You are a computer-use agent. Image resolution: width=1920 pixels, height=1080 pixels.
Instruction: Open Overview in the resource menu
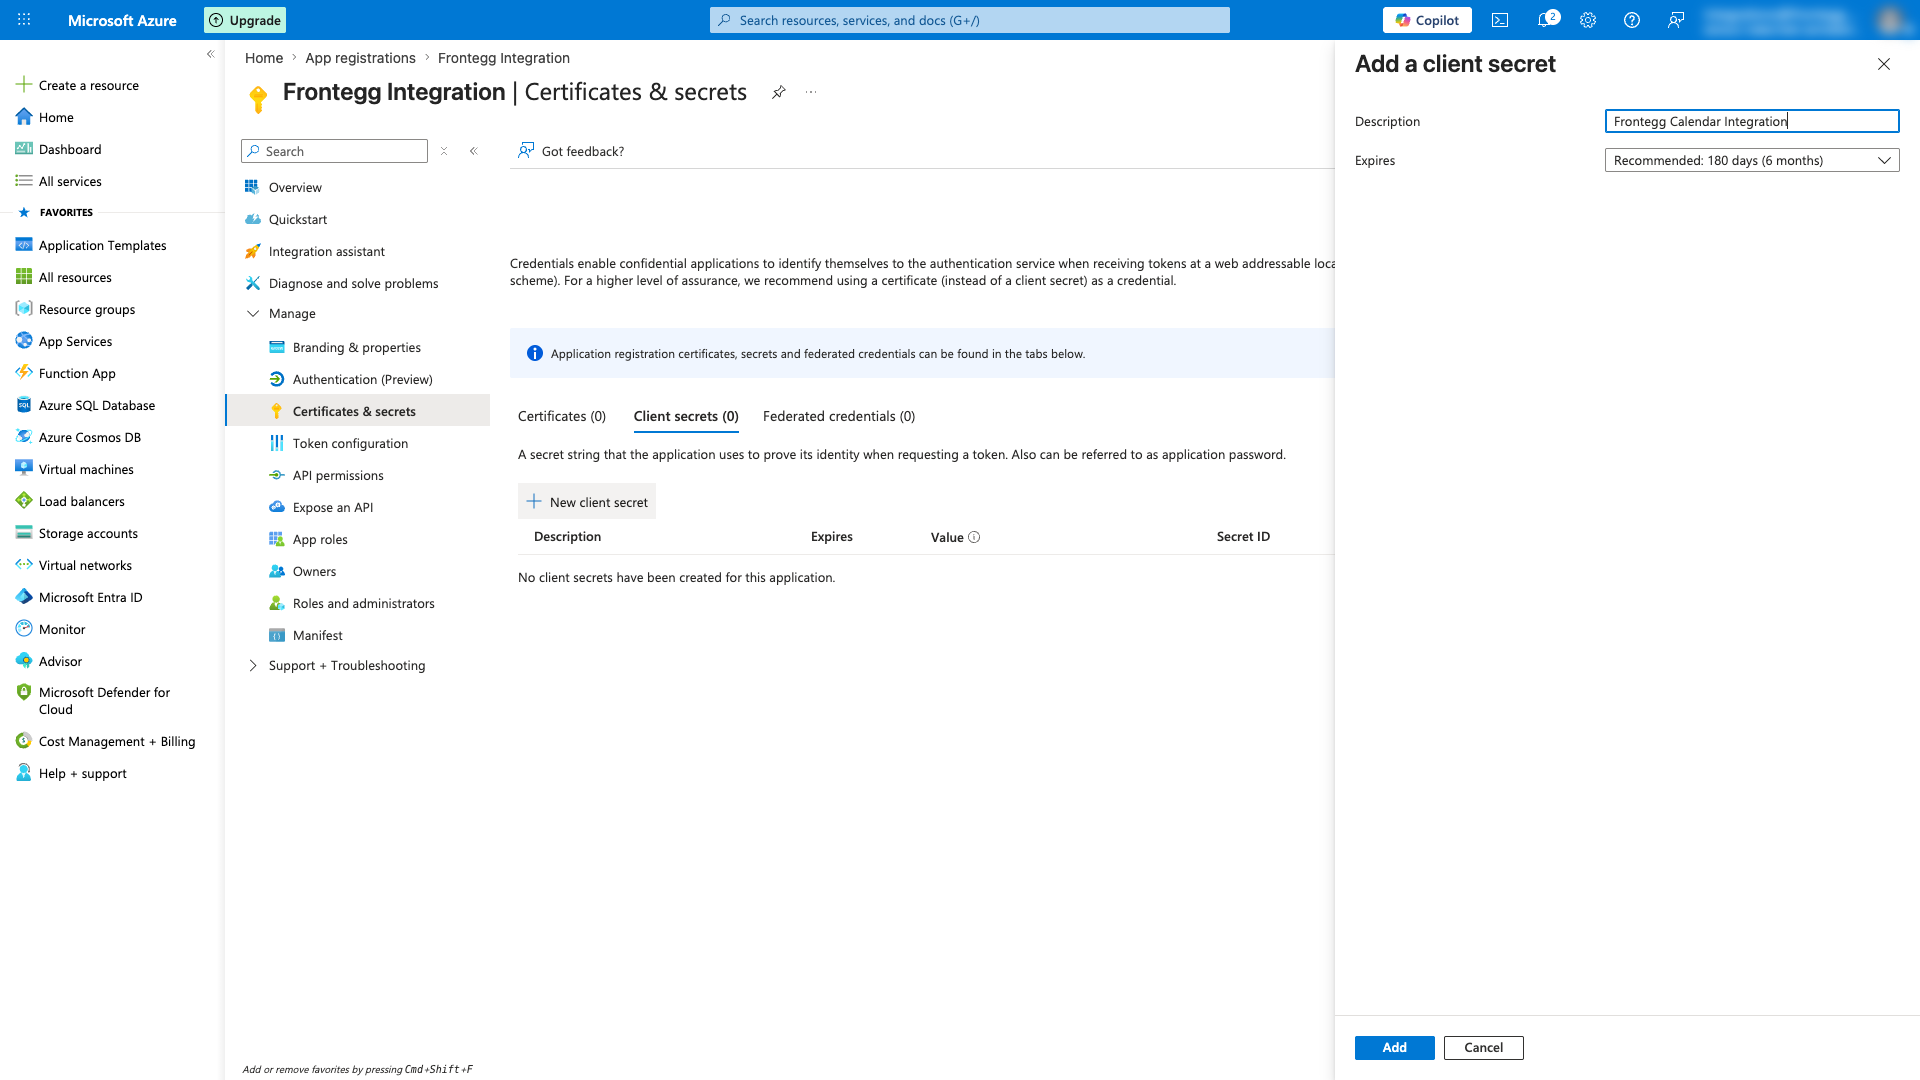[x=295, y=187]
